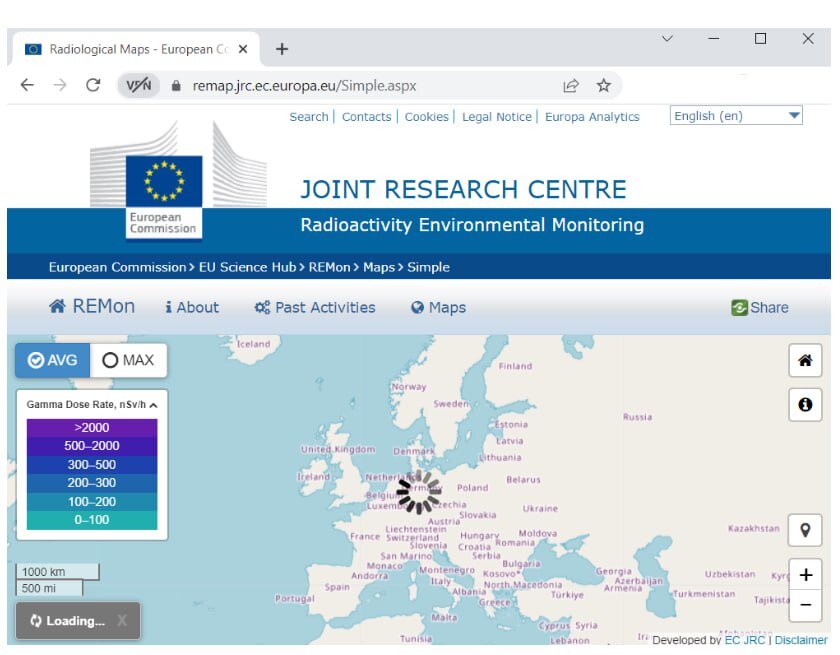Click the padlock site info icon

(176, 86)
